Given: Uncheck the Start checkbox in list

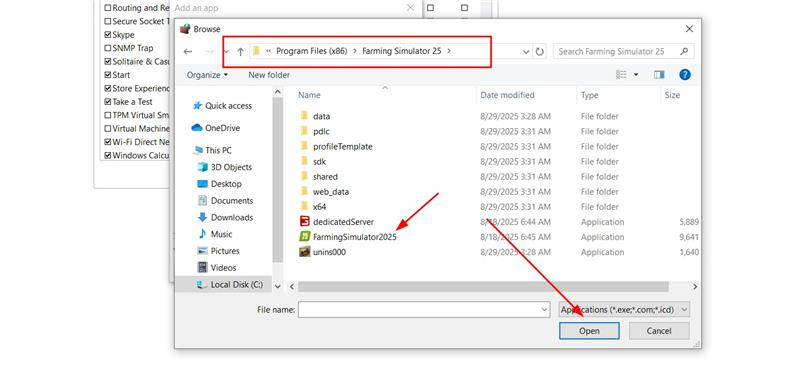Looking at the screenshot, I should (108, 74).
